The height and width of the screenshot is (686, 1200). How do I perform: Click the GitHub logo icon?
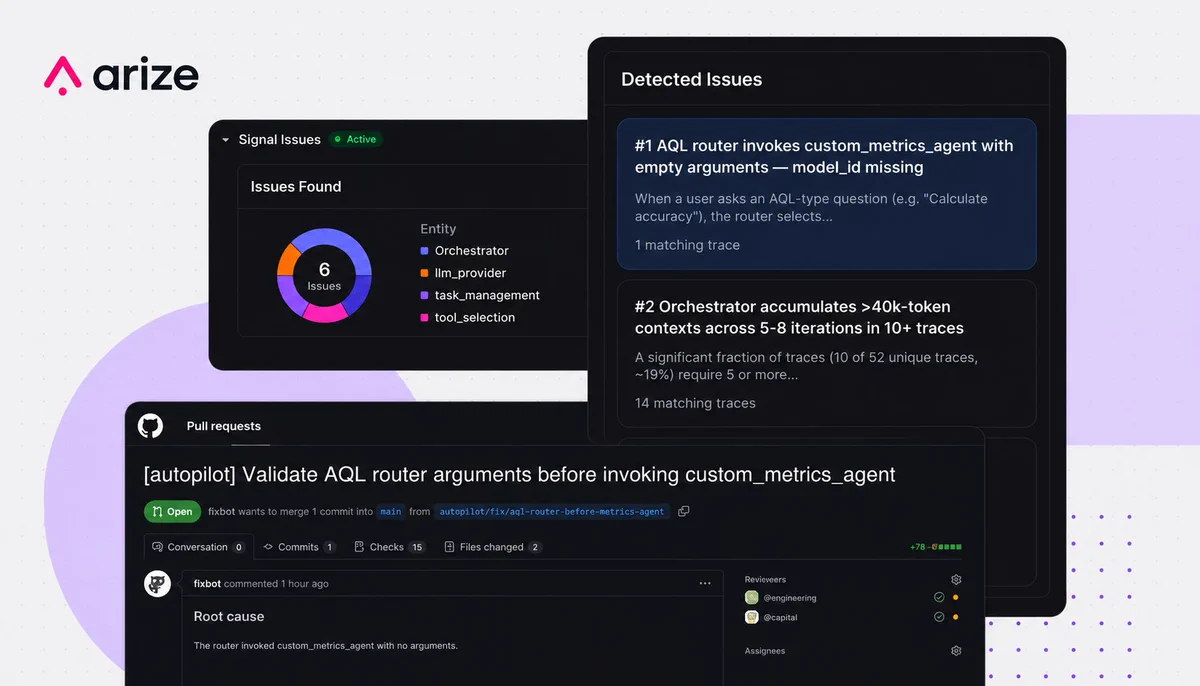click(150, 426)
